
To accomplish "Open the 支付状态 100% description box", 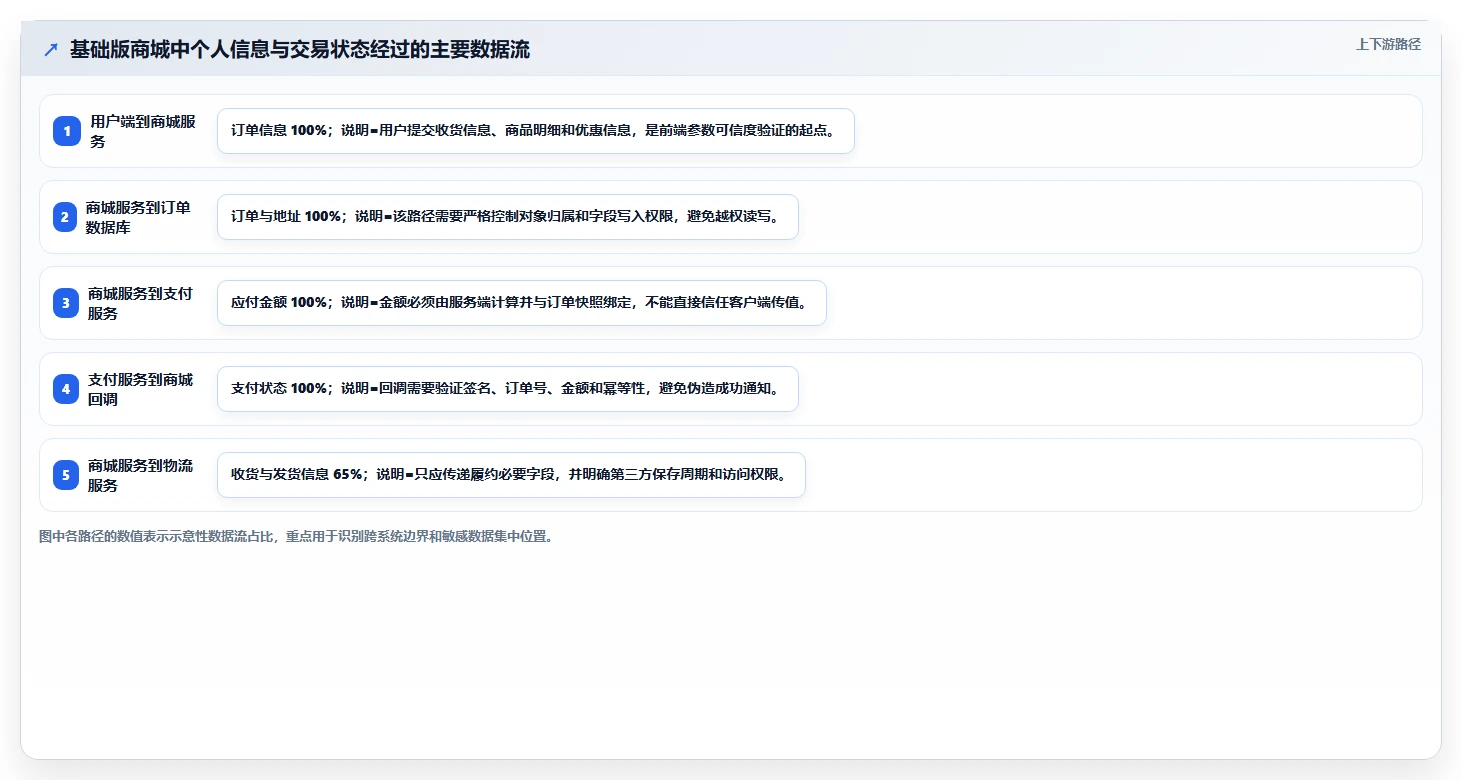I will [x=508, y=389].
